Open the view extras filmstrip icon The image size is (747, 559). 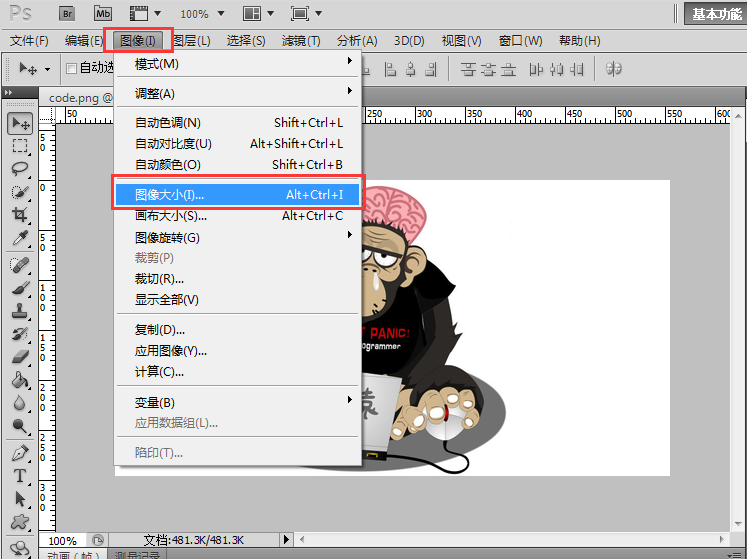point(139,13)
